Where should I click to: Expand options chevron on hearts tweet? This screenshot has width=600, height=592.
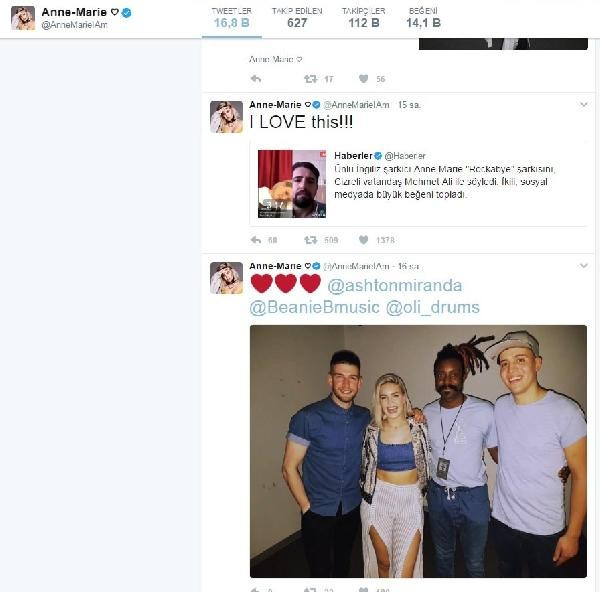(584, 266)
